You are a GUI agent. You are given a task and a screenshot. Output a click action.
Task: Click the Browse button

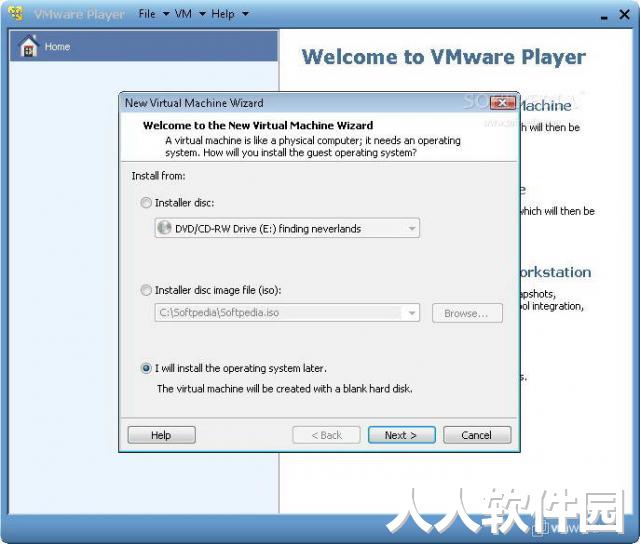click(467, 313)
